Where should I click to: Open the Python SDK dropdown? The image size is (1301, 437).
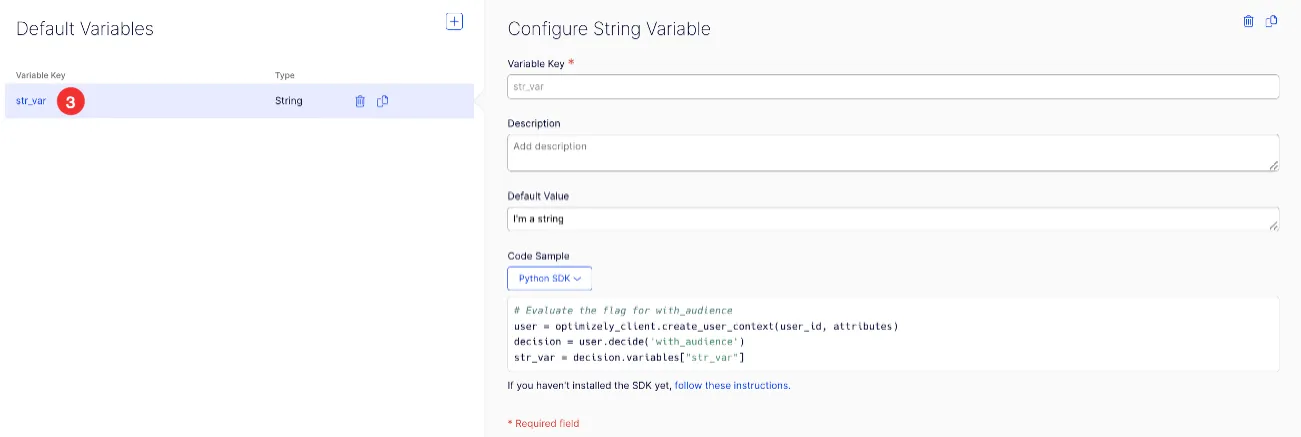point(550,278)
